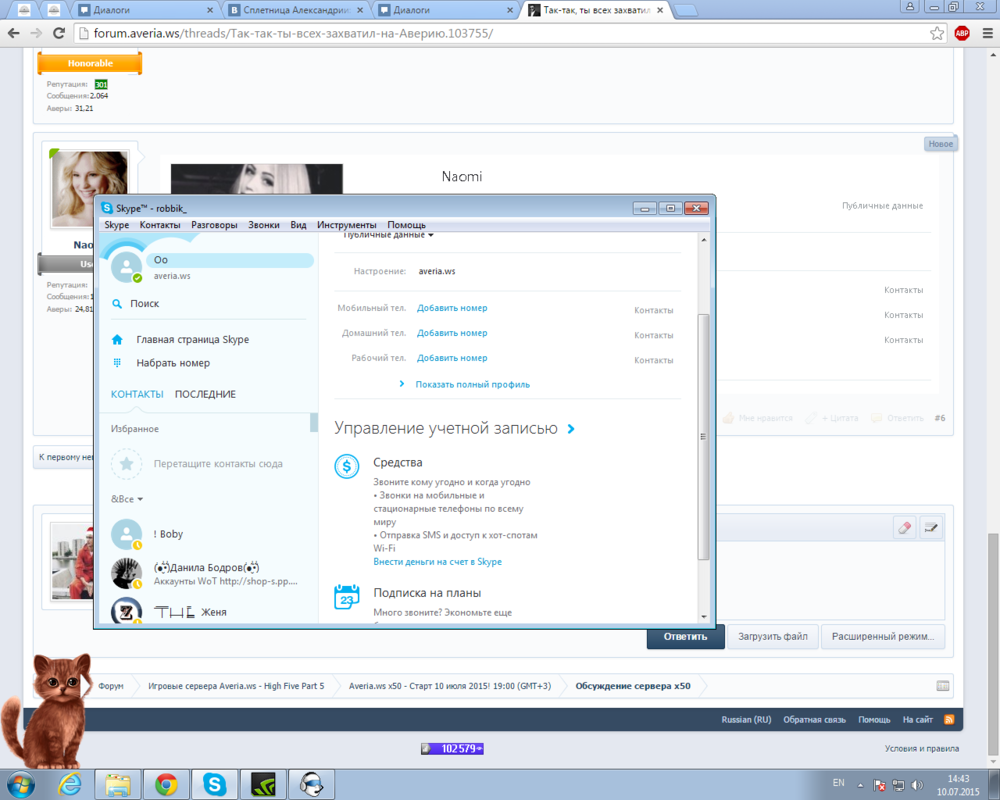This screenshot has width=1000, height=800.
Task: Open the Звонки menu in Skype
Action: [264, 225]
